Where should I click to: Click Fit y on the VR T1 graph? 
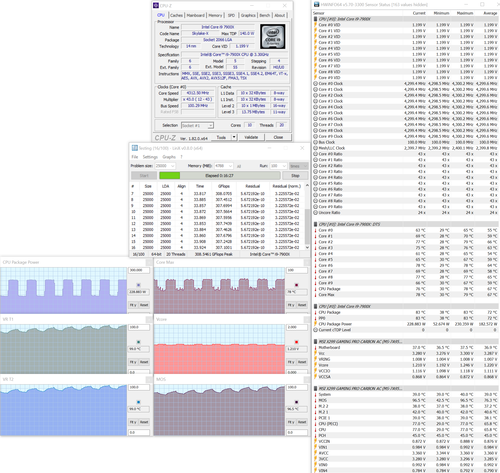(133, 362)
